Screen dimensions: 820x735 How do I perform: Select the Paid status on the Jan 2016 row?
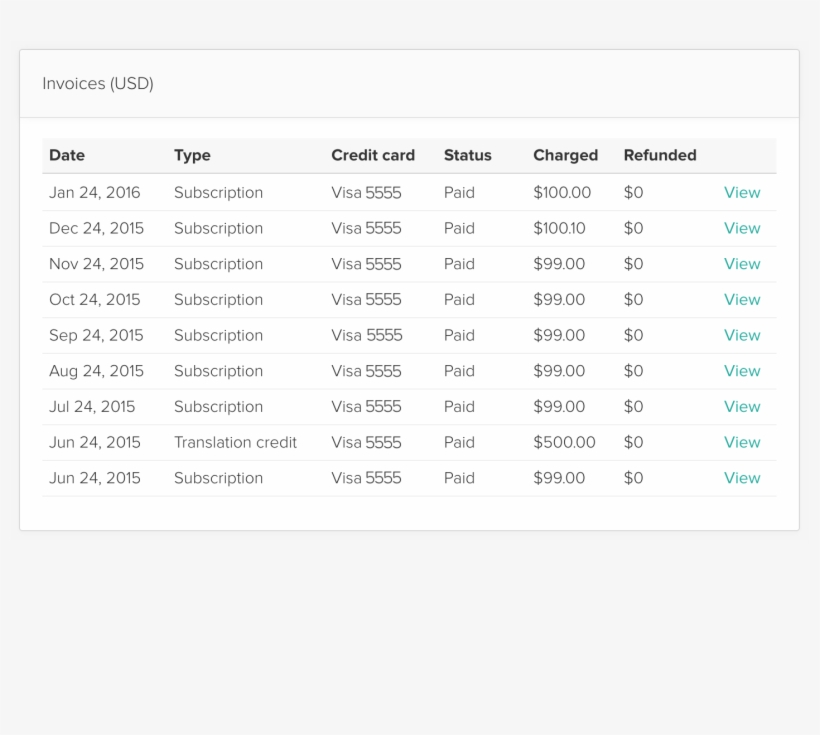point(459,192)
